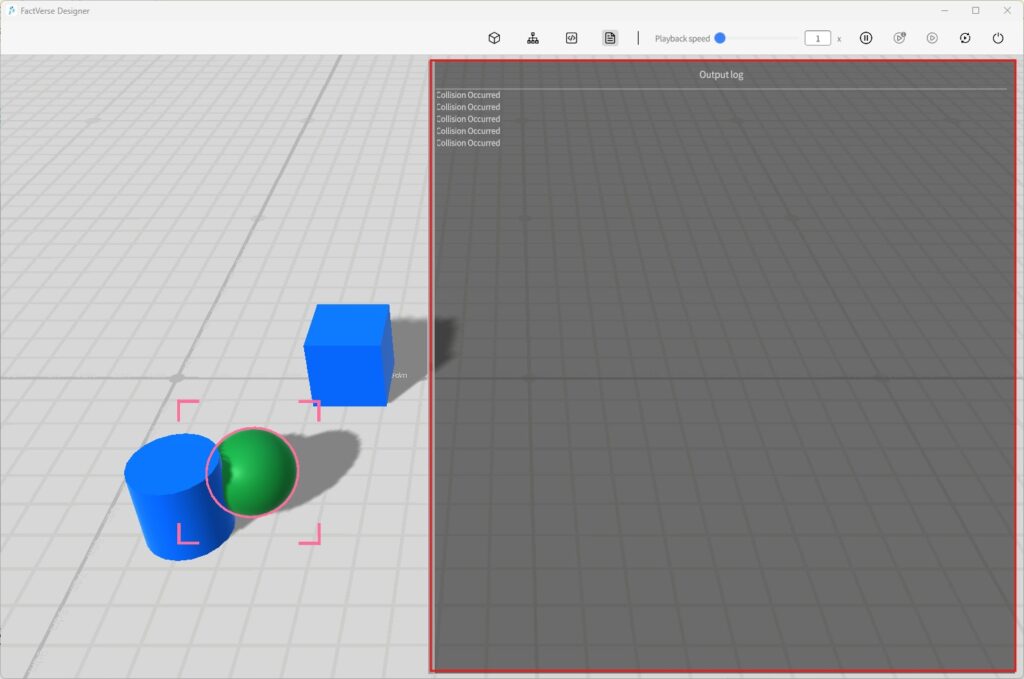Click the Playback speed slider handle
The image size is (1024, 679).
point(720,38)
